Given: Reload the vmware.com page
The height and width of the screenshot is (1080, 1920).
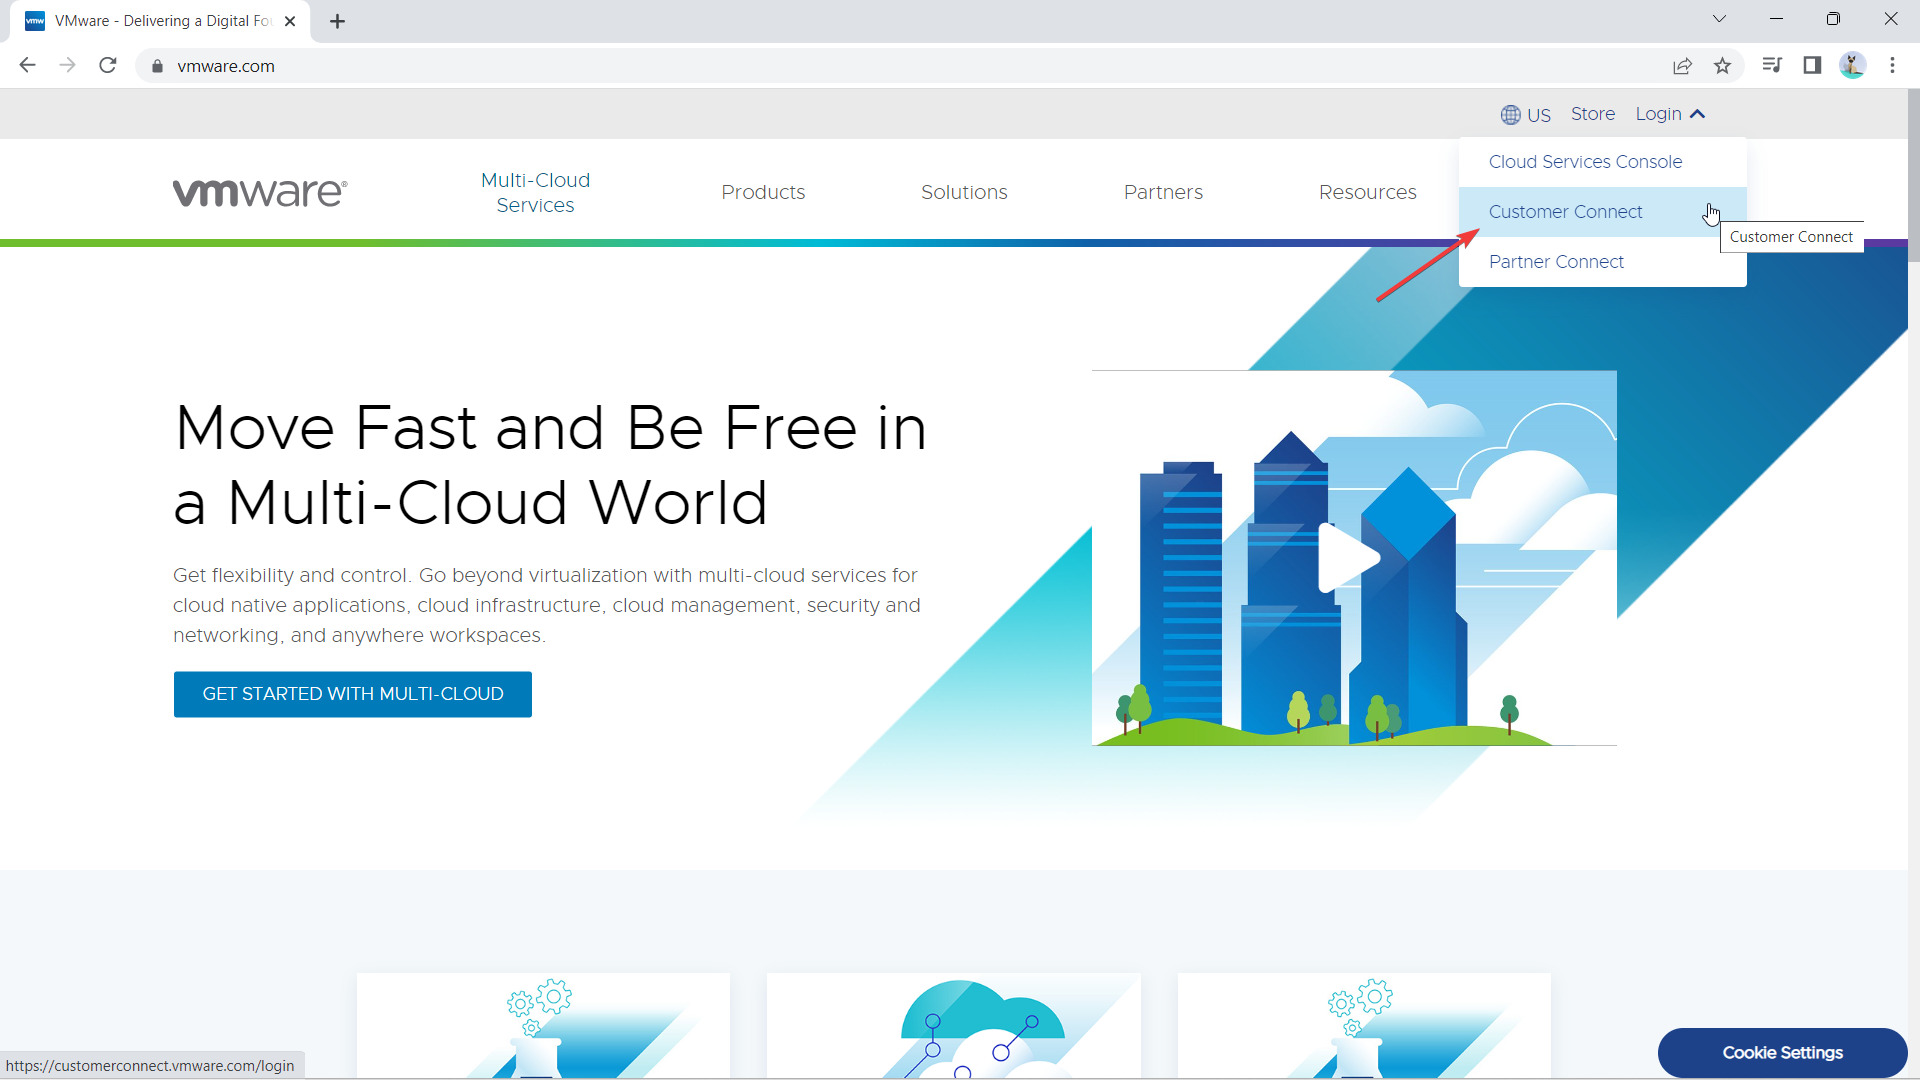Looking at the screenshot, I should tap(108, 66).
